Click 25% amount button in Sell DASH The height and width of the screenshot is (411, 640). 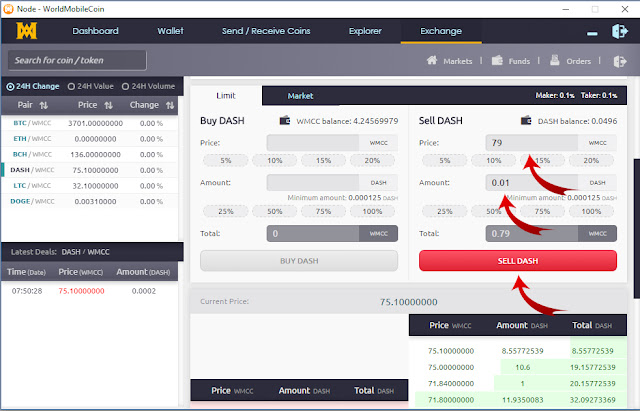444,211
